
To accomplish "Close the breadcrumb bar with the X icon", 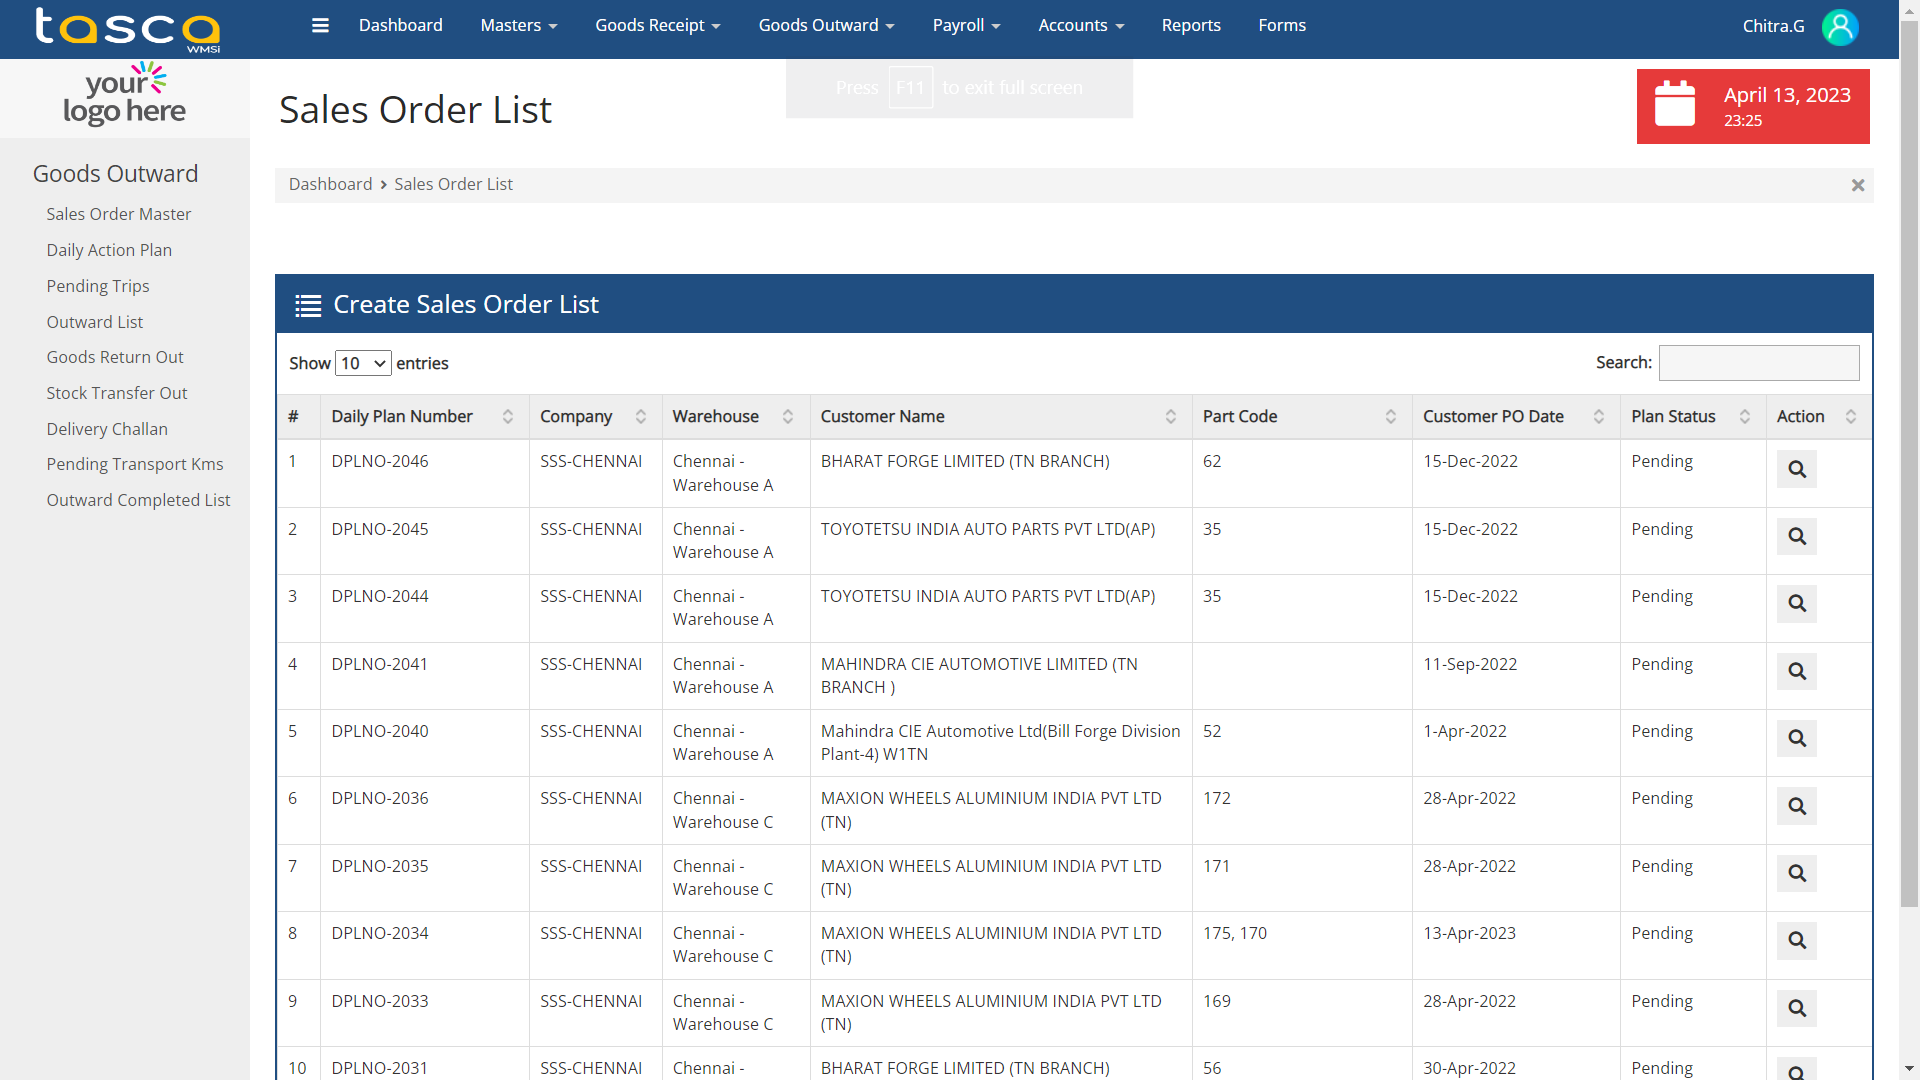I will [1858, 185].
